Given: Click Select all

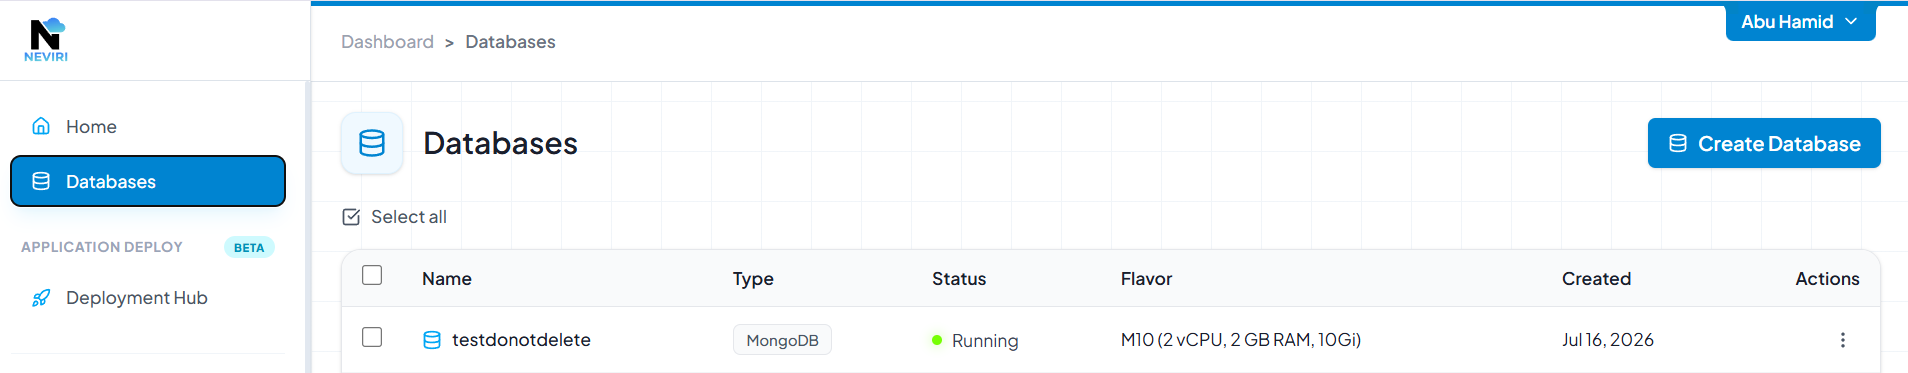Looking at the screenshot, I should (x=394, y=217).
